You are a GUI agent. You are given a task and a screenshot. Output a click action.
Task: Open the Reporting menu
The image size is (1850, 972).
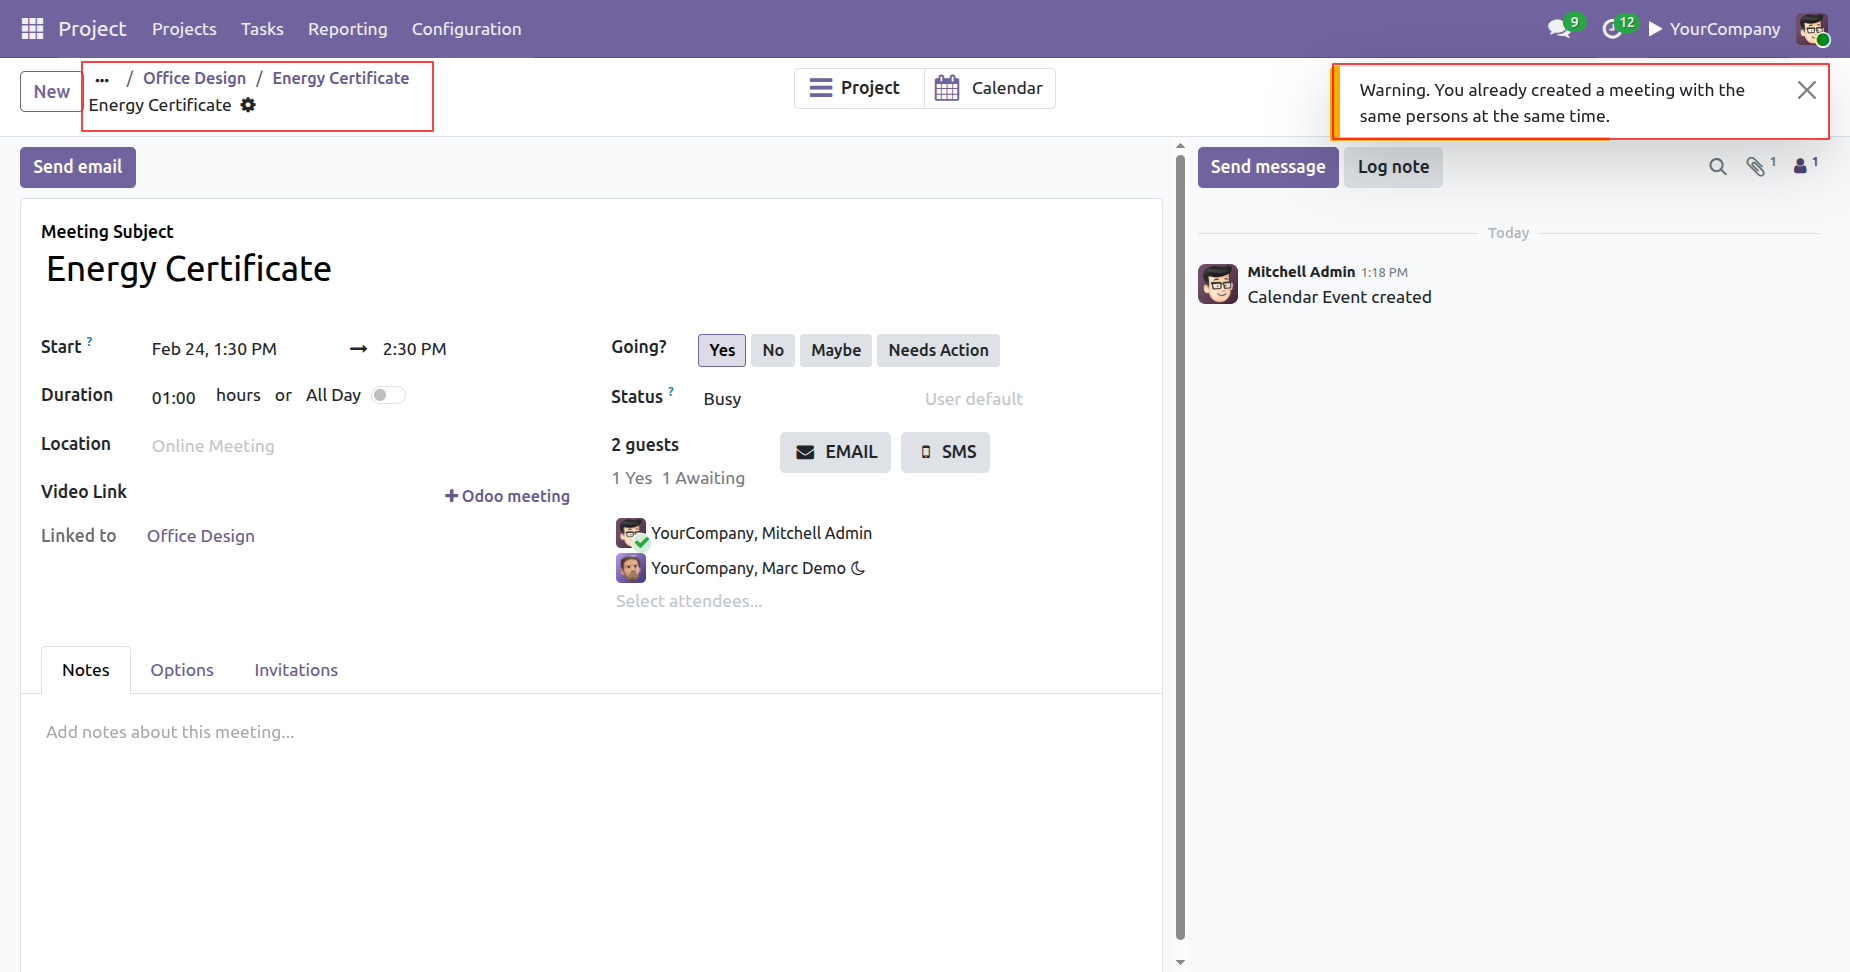pos(347,29)
